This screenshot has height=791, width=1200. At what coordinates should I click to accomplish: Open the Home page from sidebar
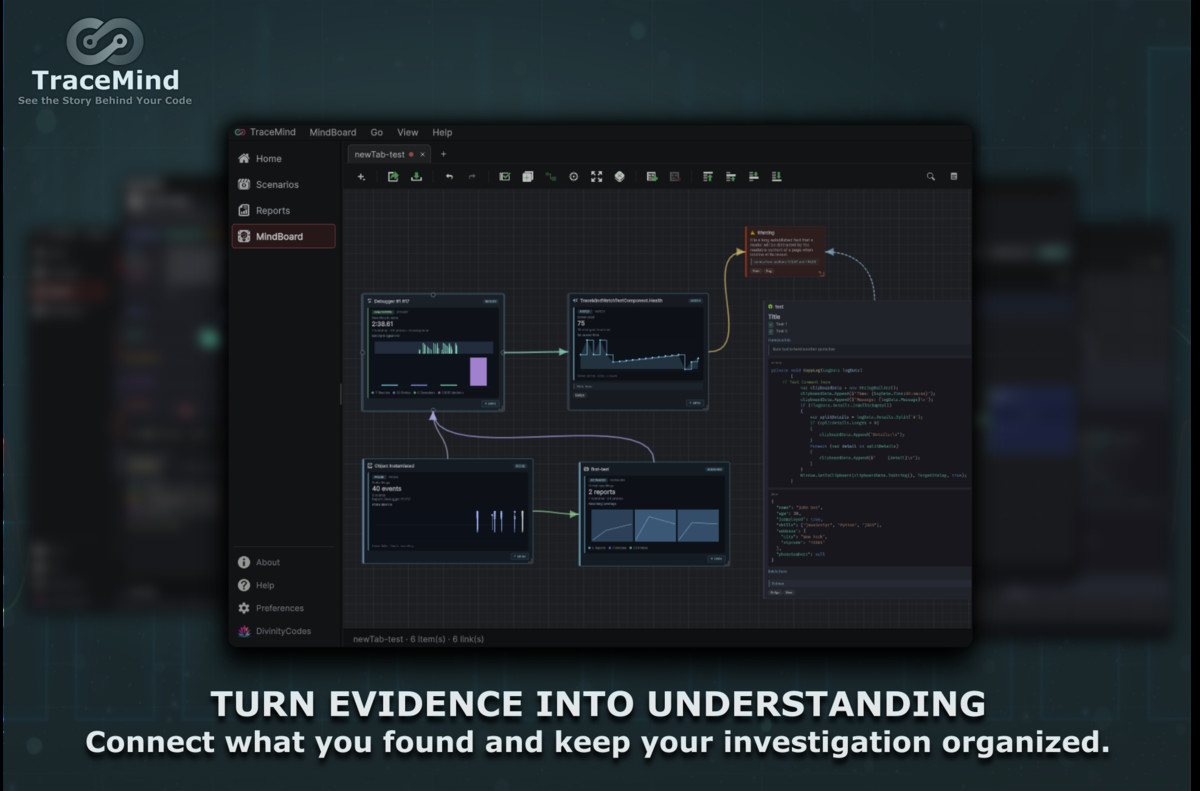283,158
